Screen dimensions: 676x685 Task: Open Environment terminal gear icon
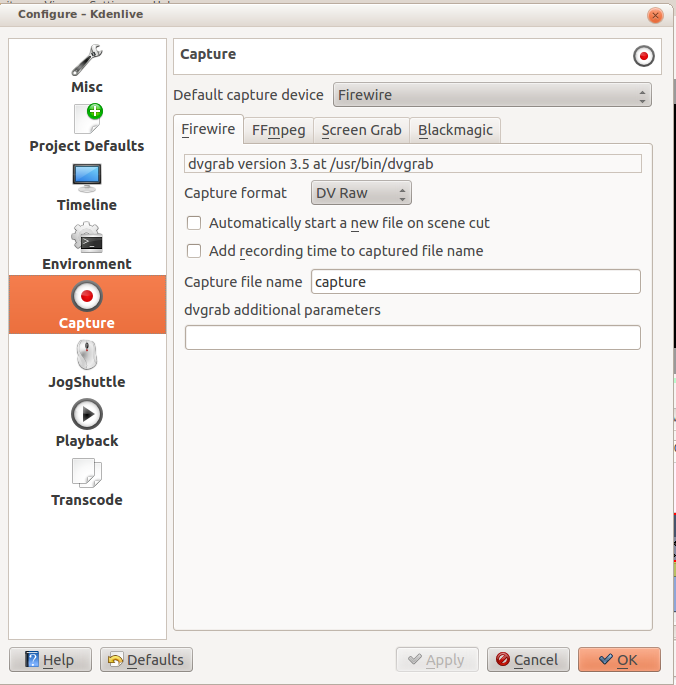87,237
